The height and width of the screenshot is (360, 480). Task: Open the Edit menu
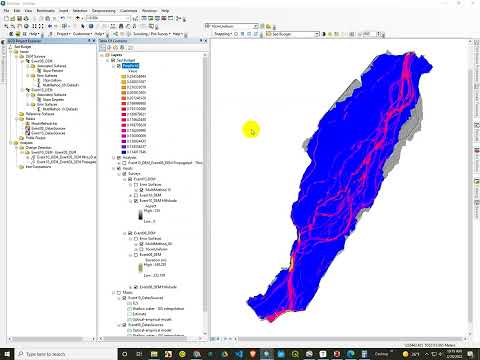pyautogui.click(x=17, y=11)
